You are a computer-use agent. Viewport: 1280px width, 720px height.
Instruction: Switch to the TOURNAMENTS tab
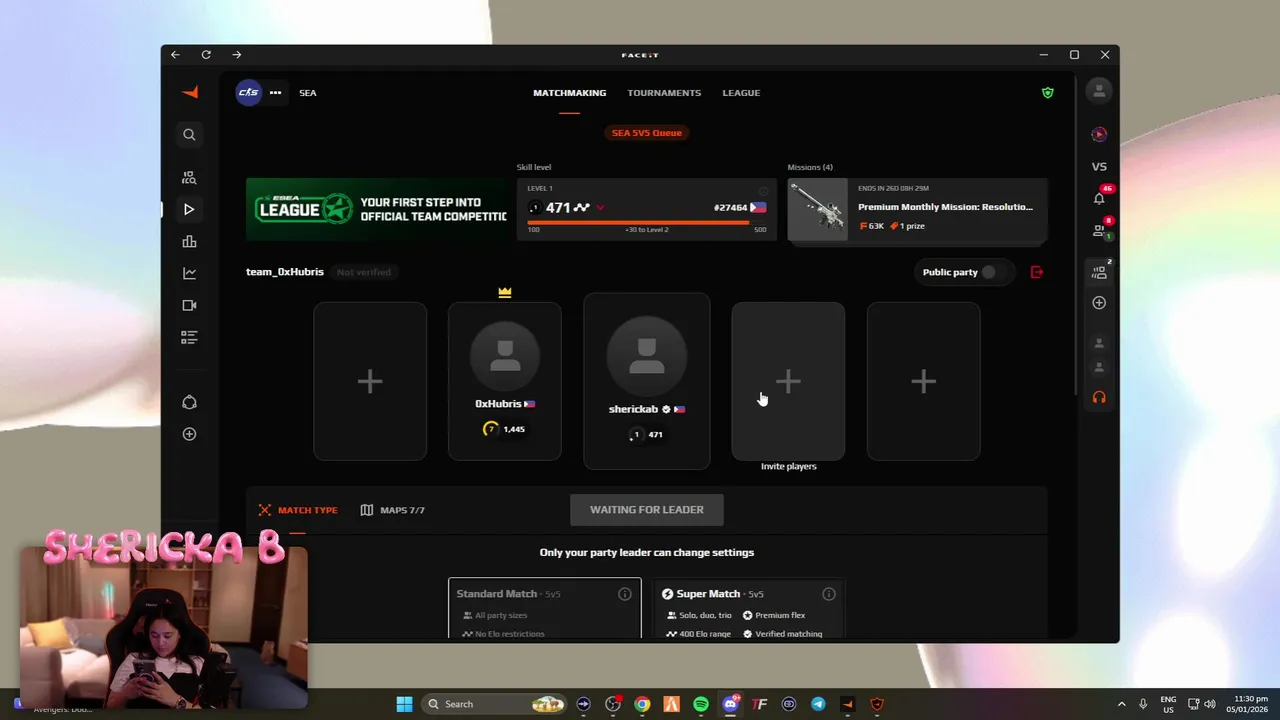tap(664, 93)
